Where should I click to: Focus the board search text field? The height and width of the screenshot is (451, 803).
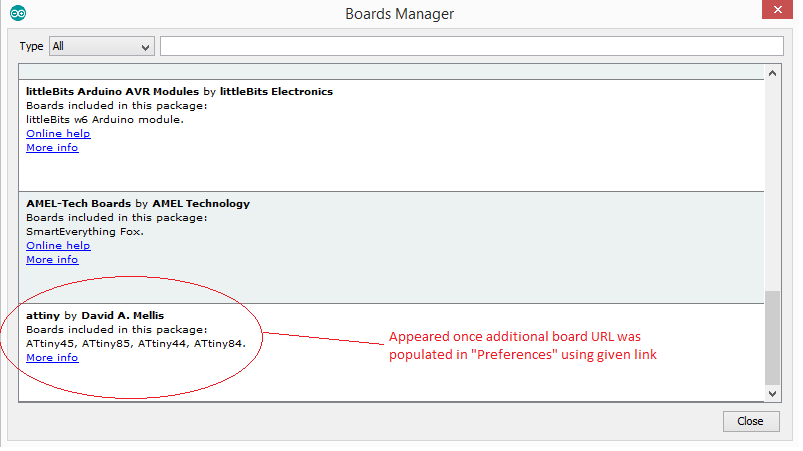click(x=472, y=46)
